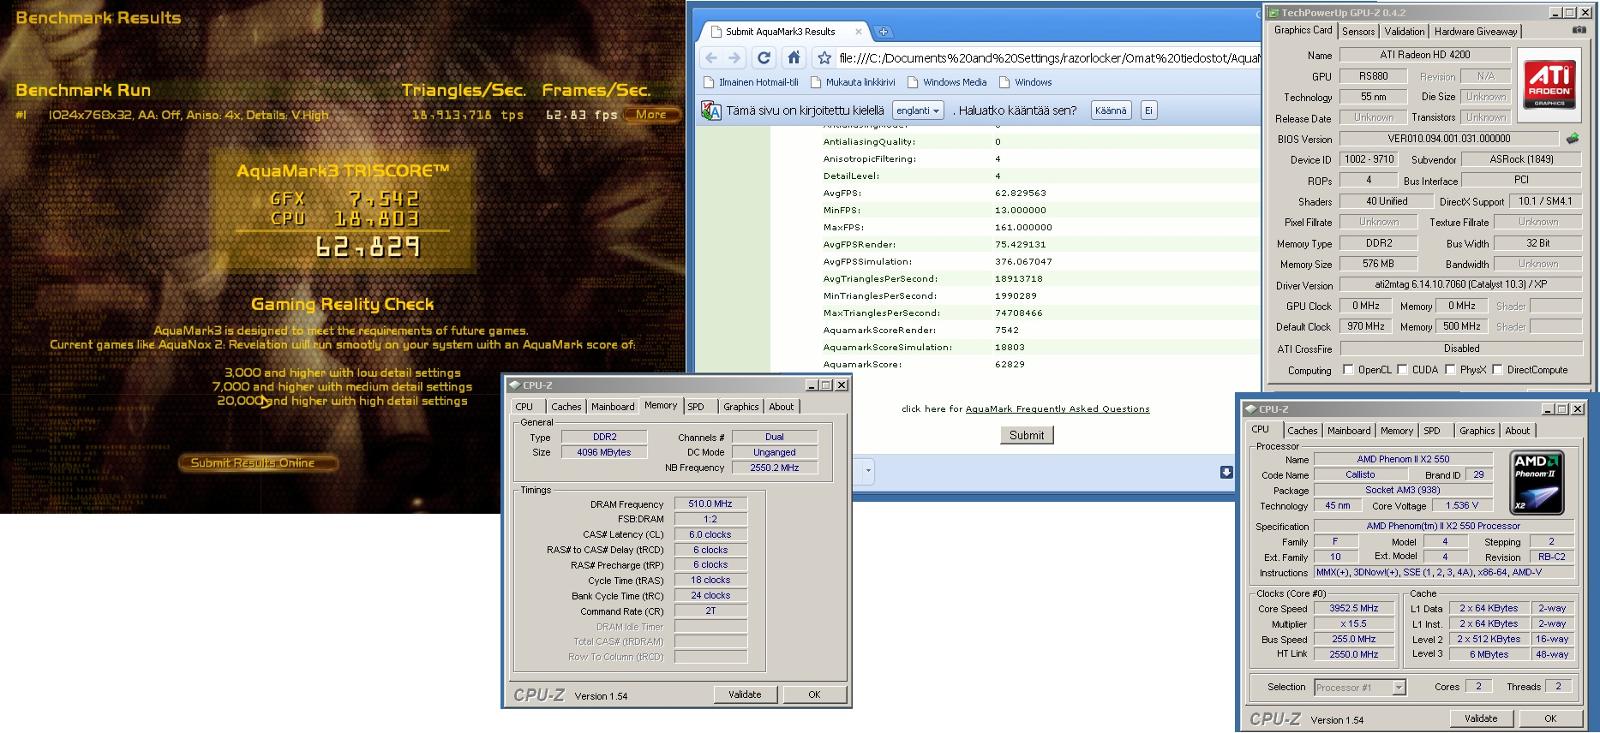Reload the AquaMark3 results page
1600x733 pixels.
764,58
